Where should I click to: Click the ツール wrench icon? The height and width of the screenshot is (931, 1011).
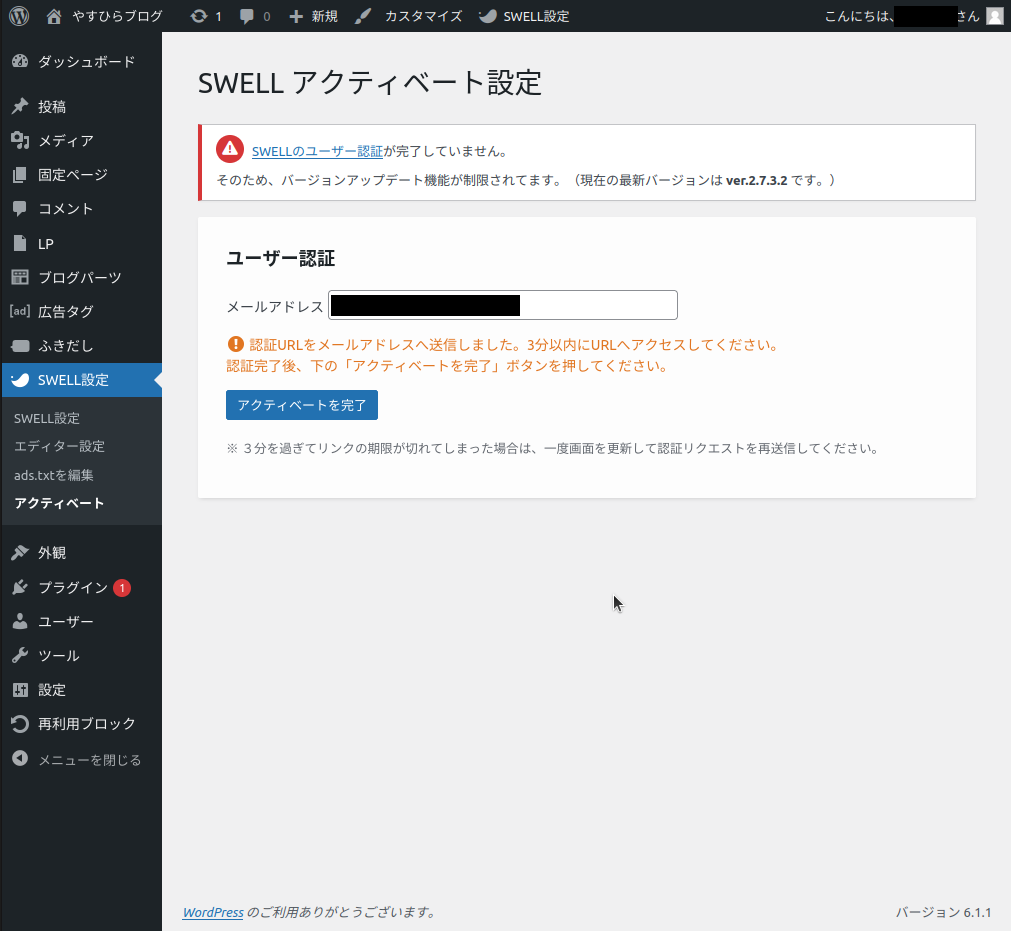pyautogui.click(x=20, y=655)
